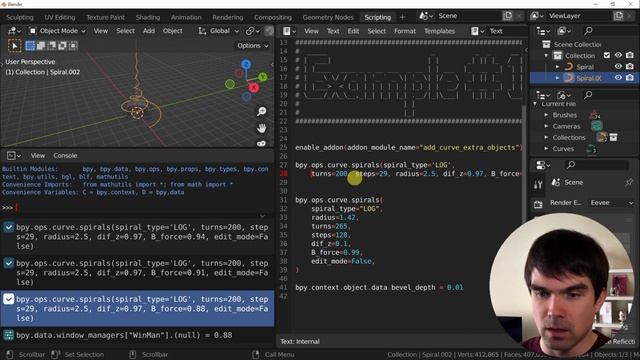Add a new workspace with plus button
This screenshot has height=360, width=640.
coord(402,17)
